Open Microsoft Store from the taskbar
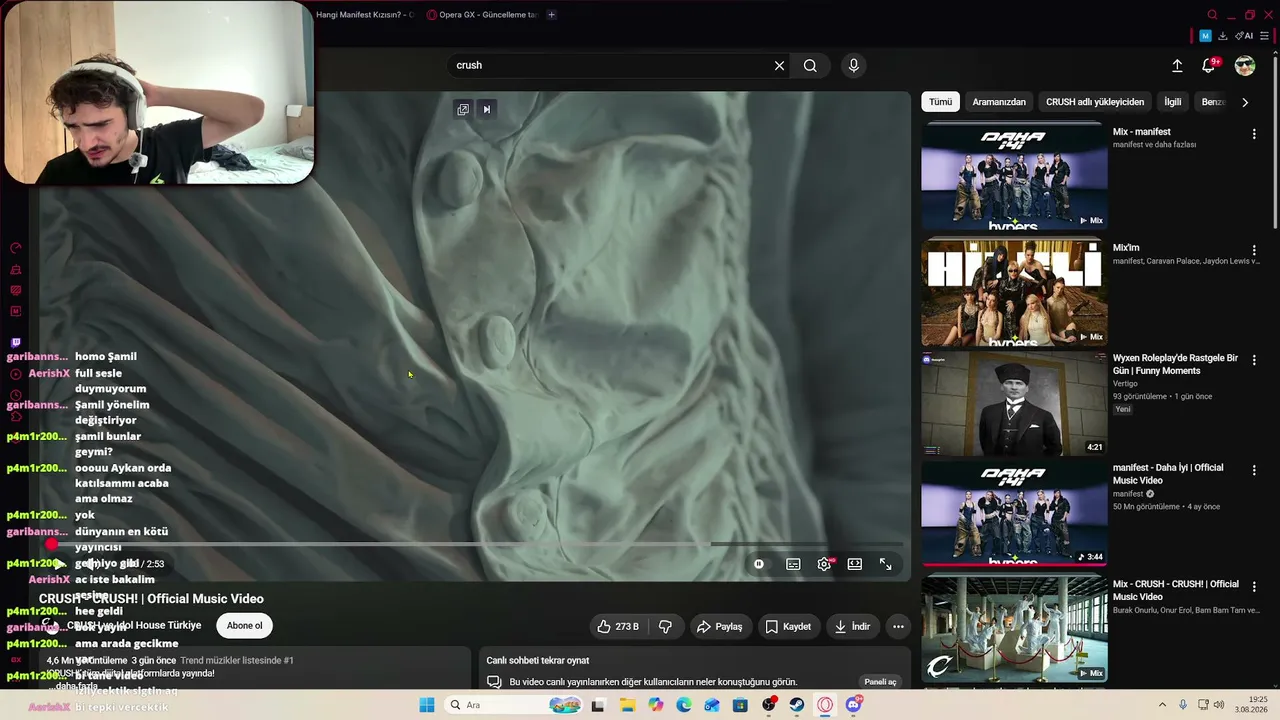The image size is (1280, 720). (x=740, y=705)
